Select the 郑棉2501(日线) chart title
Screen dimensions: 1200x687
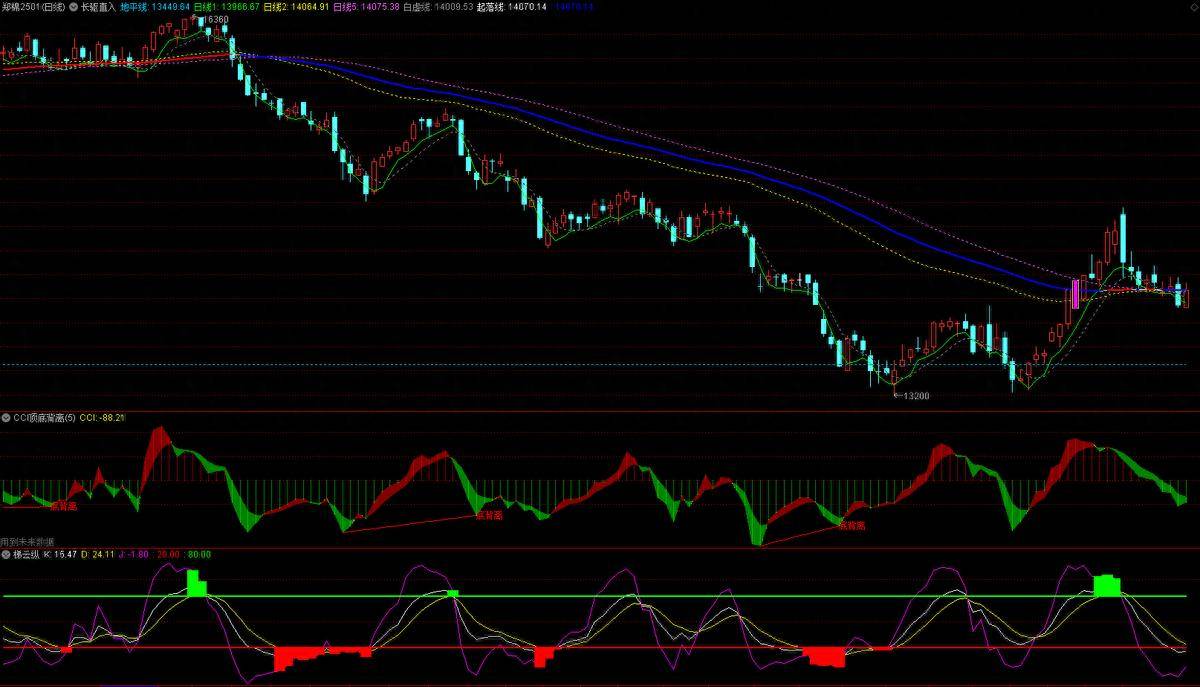click(33, 6)
